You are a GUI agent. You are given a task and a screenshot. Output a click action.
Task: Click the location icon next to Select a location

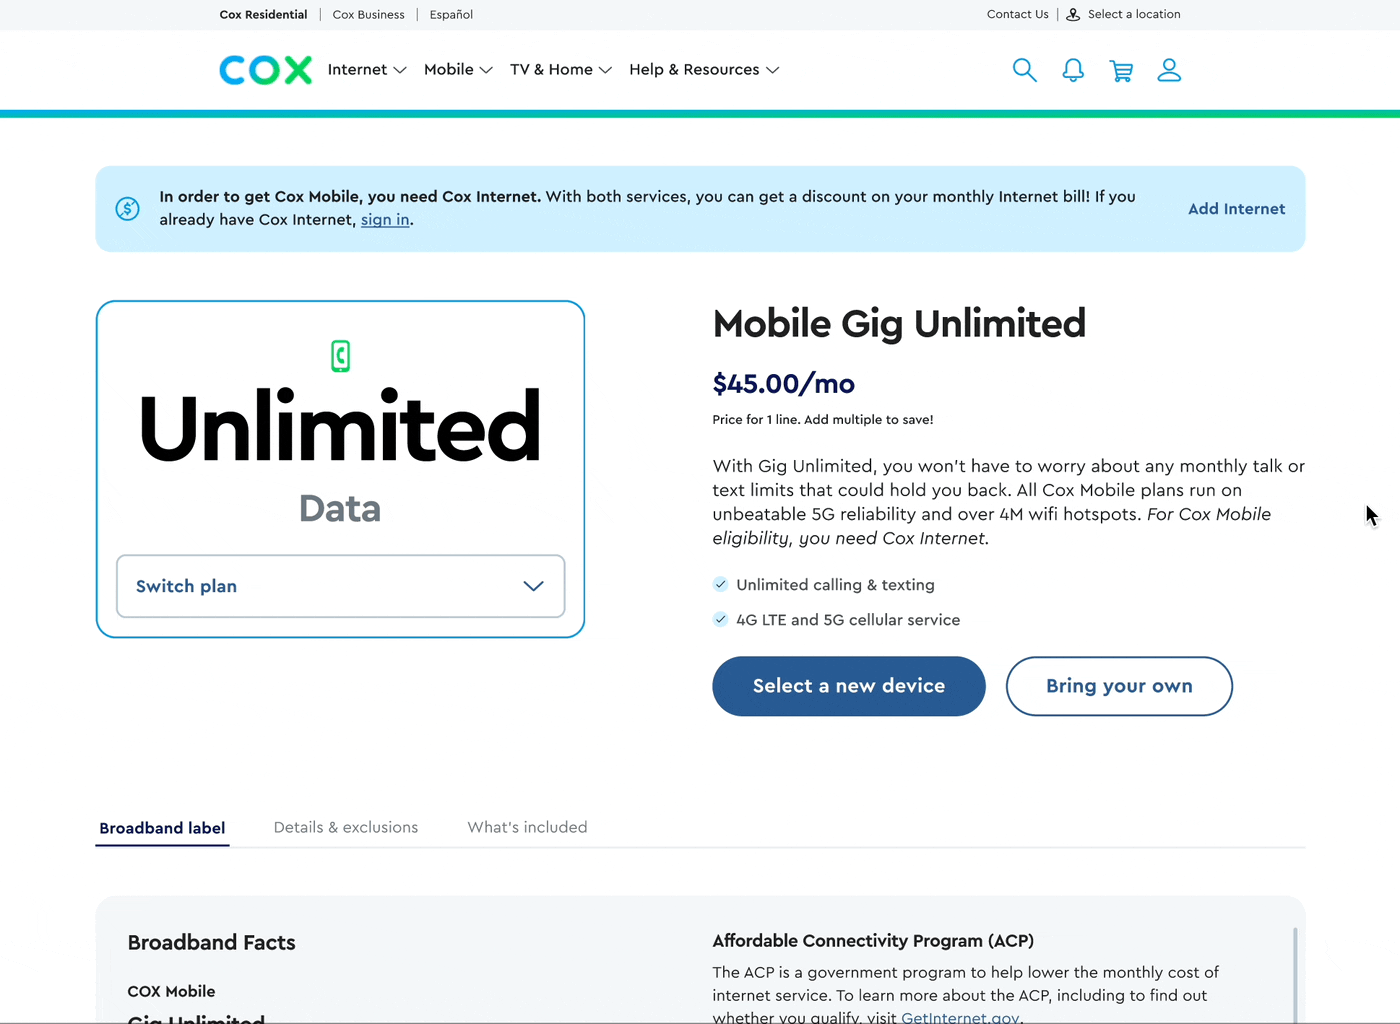click(1072, 14)
